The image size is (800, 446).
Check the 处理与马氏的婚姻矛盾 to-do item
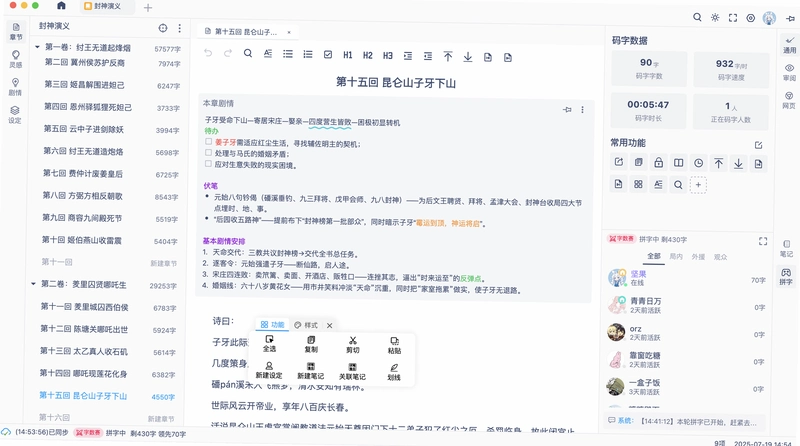pyautogui.click(x=208, y=153)
